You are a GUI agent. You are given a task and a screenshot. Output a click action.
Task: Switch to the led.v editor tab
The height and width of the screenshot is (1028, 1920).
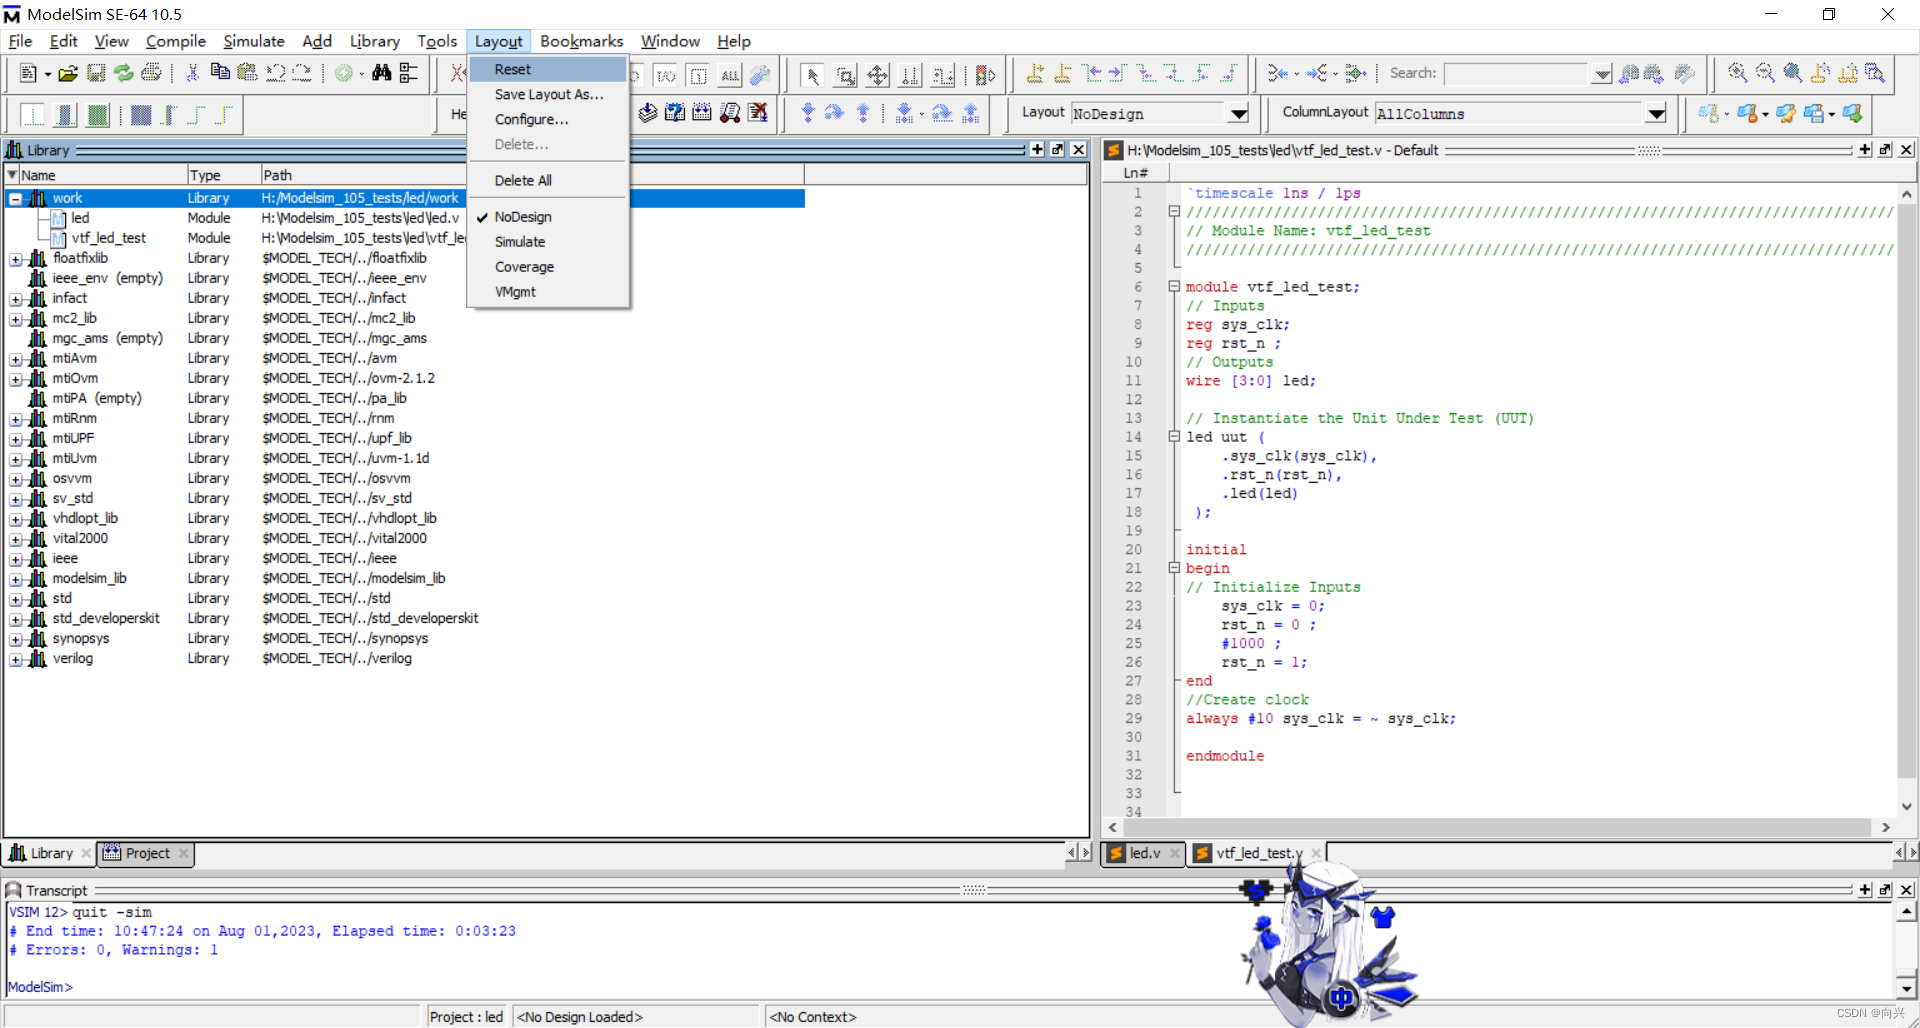1143,853
